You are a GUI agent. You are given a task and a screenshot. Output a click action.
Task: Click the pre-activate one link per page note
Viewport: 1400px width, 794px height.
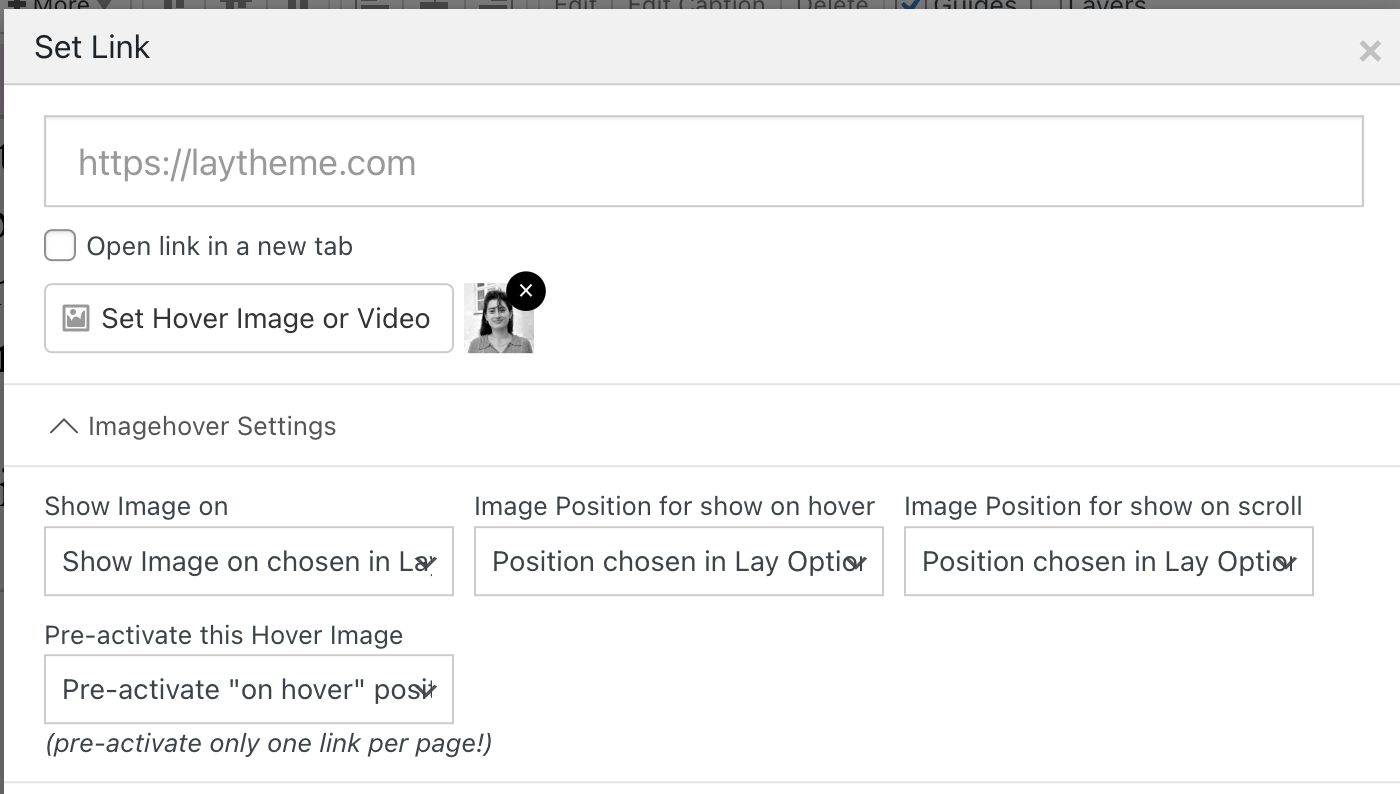(268, 743)
